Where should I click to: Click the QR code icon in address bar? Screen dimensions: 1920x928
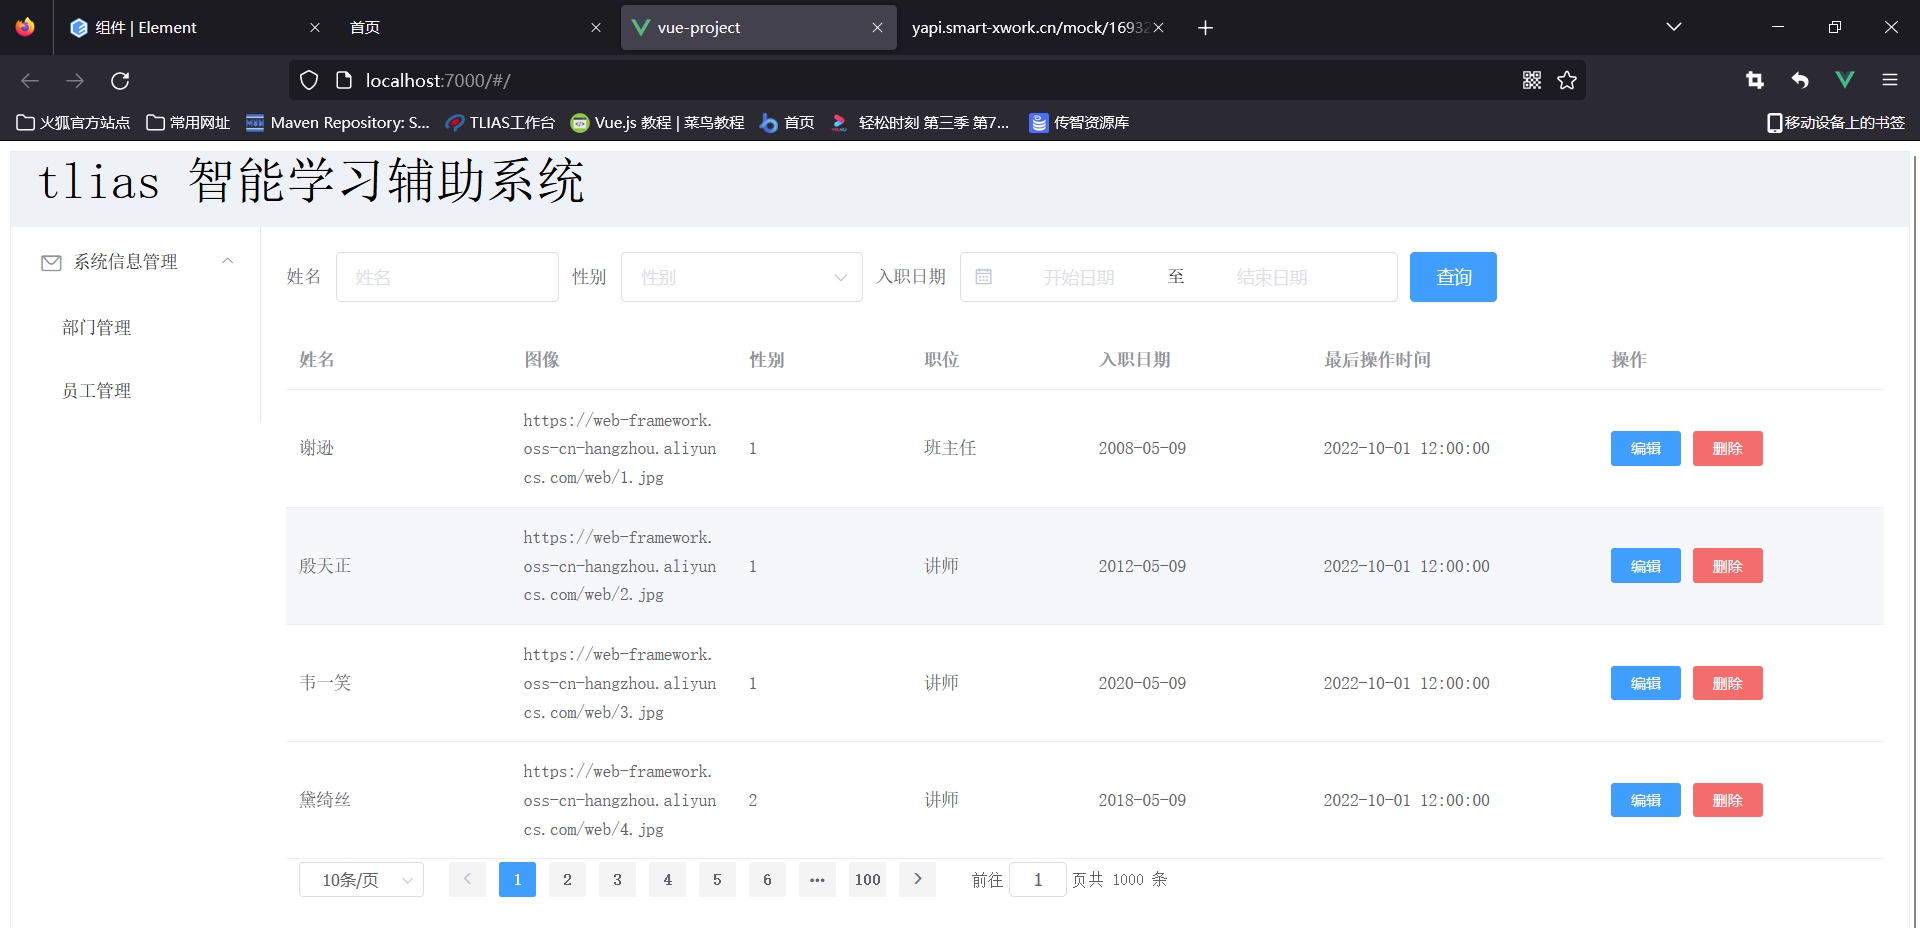click(x=1531, y=80)
